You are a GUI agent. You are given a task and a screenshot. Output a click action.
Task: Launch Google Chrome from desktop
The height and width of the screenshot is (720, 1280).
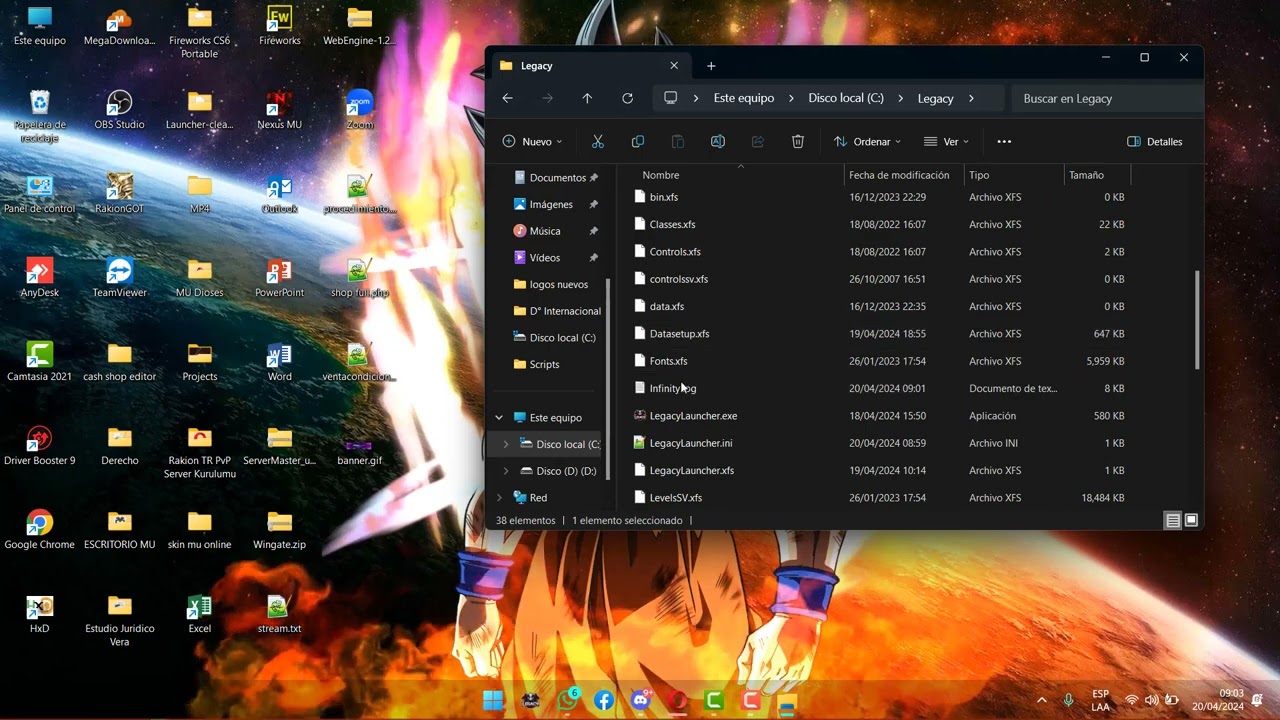(x=40, y=529)
